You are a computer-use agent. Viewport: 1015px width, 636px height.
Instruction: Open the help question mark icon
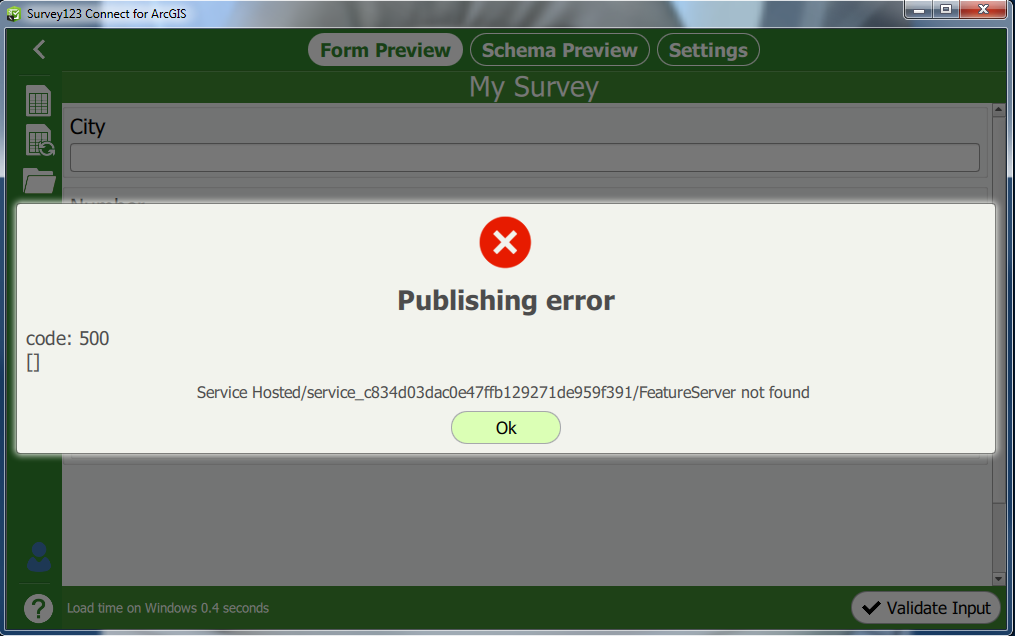[x=38, y=608]
